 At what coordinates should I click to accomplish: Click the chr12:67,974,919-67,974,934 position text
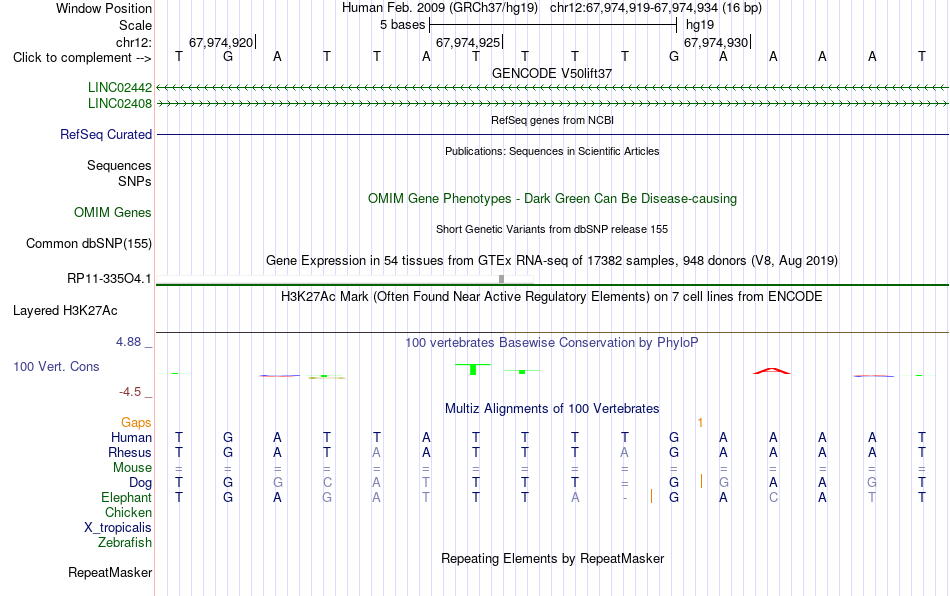(x=656, y=8)
